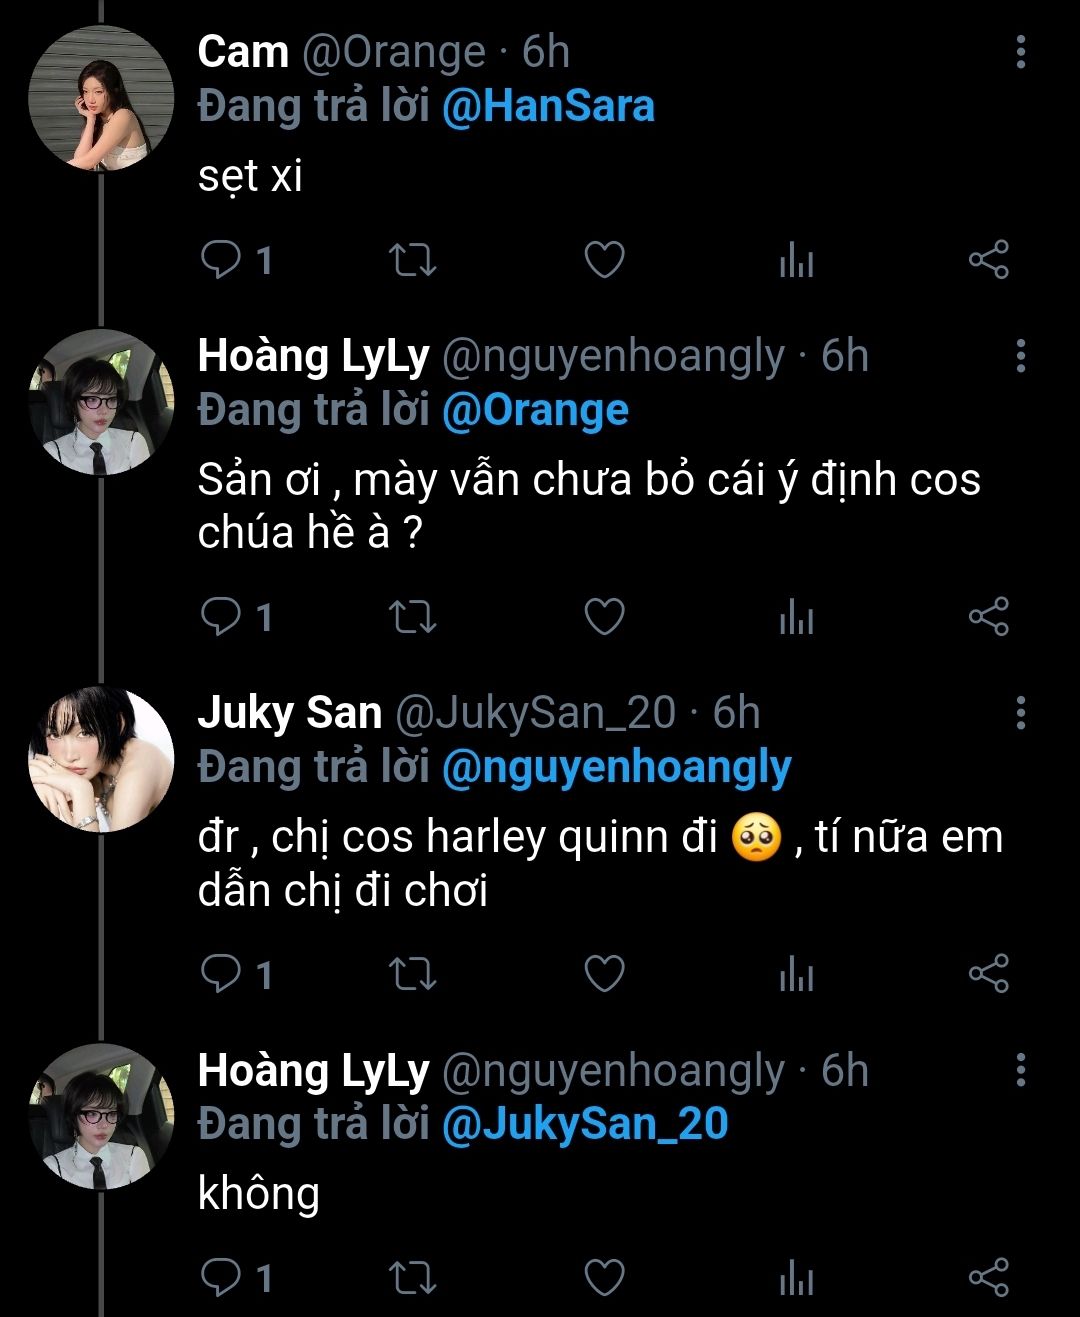Open the @HanSara mention link
This screenshot has height=1317, width=1080.
[x=547, y=107]
